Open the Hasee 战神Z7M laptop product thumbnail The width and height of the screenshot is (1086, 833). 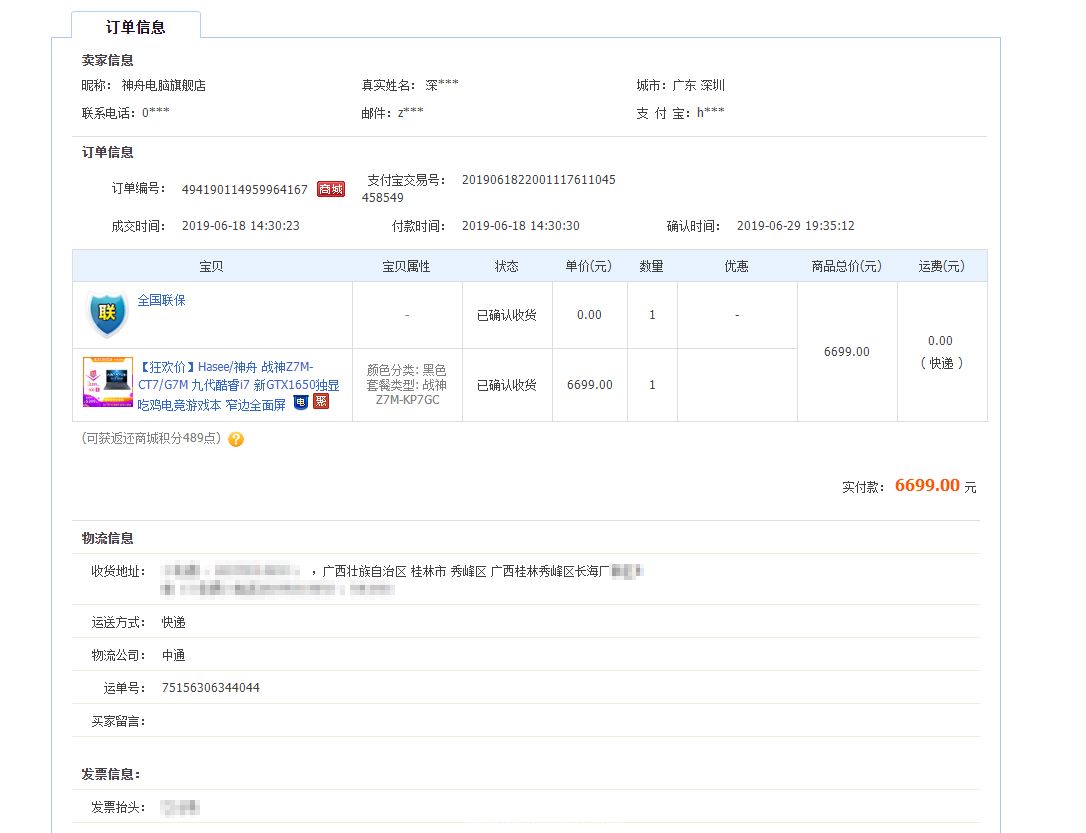(x=107, y=382)
